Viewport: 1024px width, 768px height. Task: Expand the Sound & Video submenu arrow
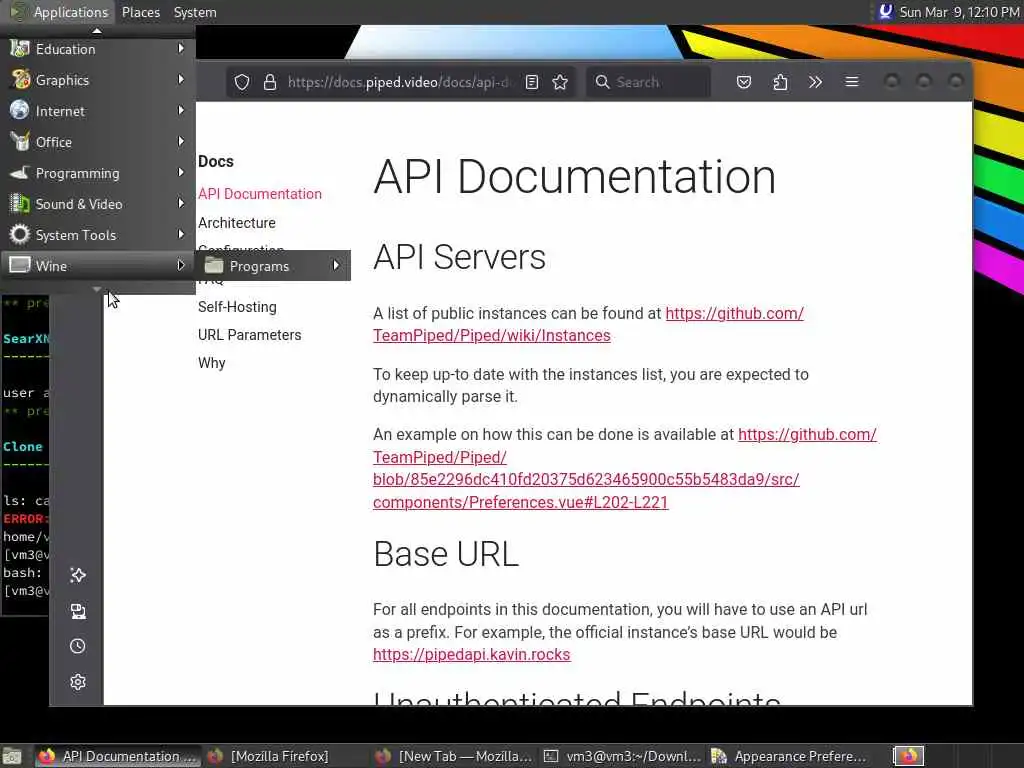(x=181, y=203)
